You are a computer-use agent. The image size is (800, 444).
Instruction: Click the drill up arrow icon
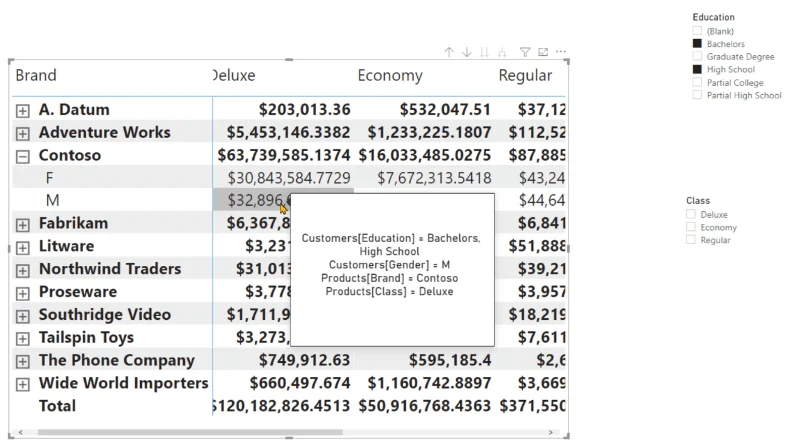[449, 52]
